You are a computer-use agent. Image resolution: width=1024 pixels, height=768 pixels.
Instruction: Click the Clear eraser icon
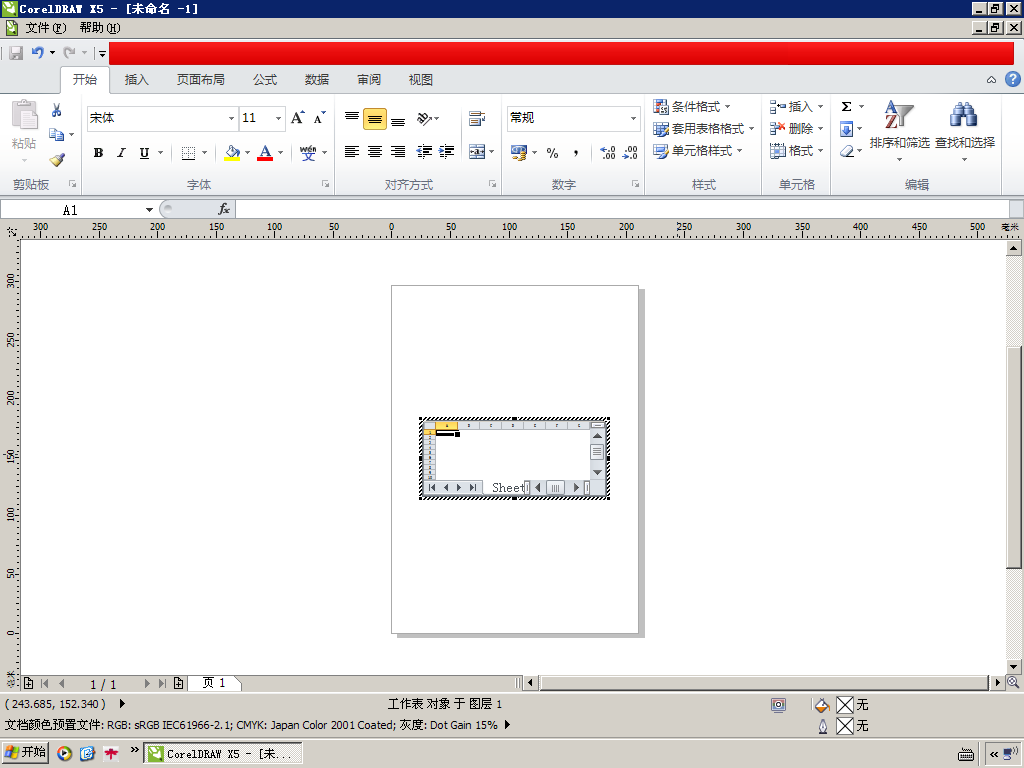click(846, 151)
